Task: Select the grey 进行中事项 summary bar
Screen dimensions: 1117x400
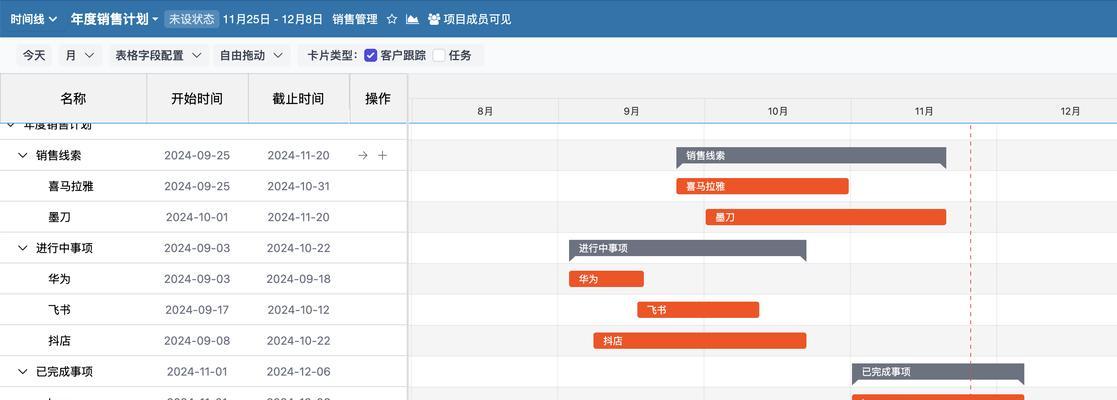Action: [687, 249]
